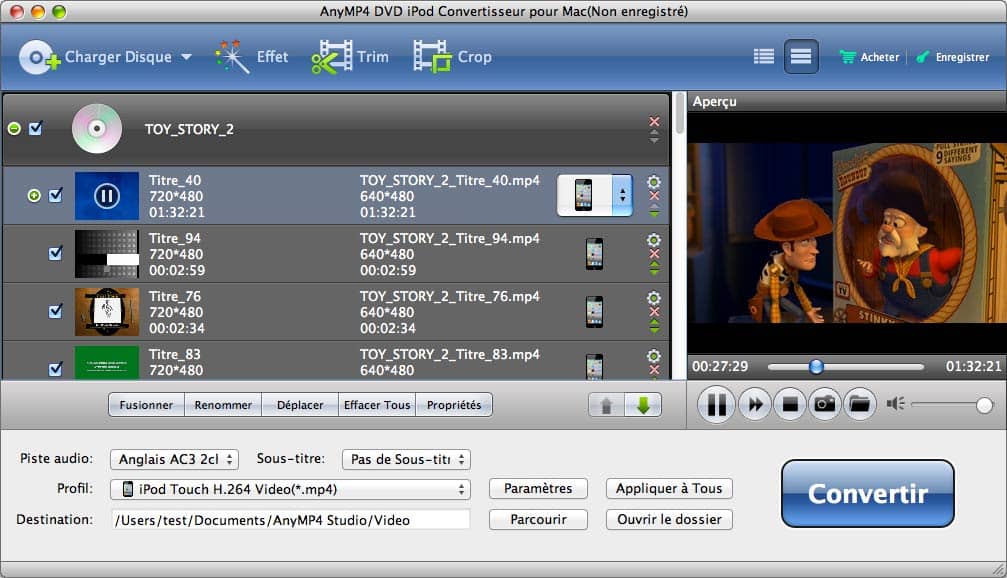
Task: Open the Trim scissors tool
Action: click(x=350, y=57)
